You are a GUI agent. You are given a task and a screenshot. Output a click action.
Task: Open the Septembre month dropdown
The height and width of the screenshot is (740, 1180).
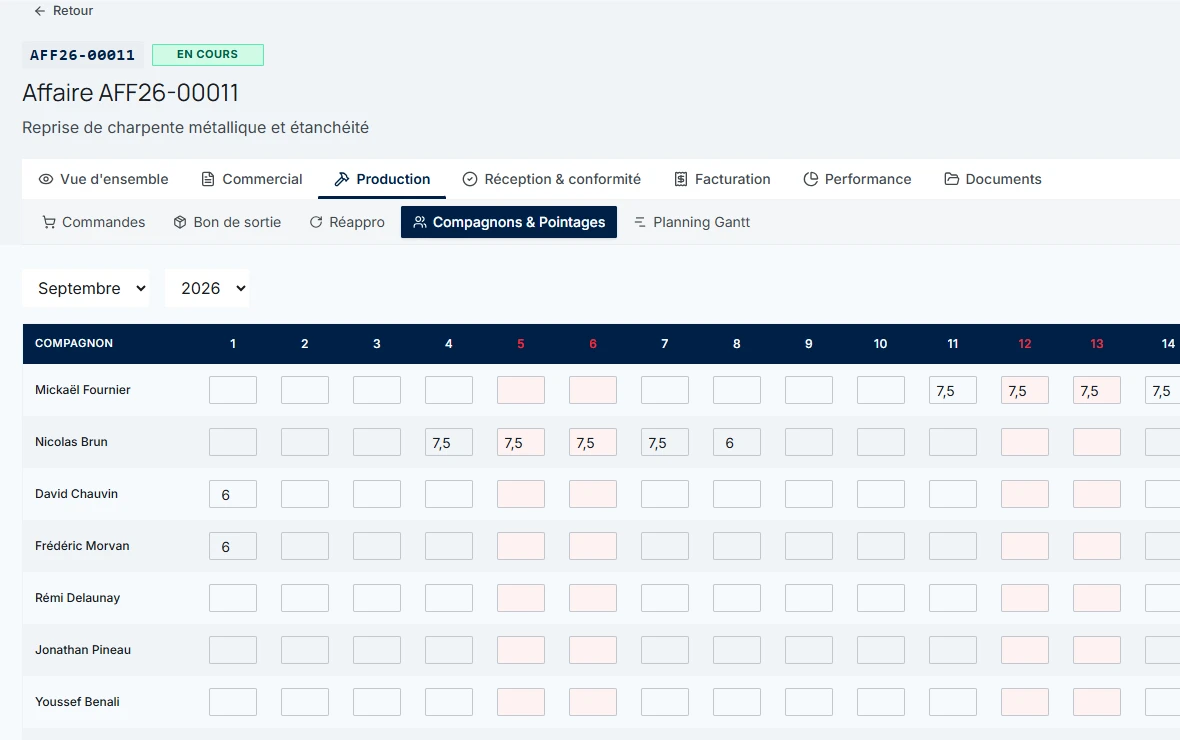click(86, 288)
